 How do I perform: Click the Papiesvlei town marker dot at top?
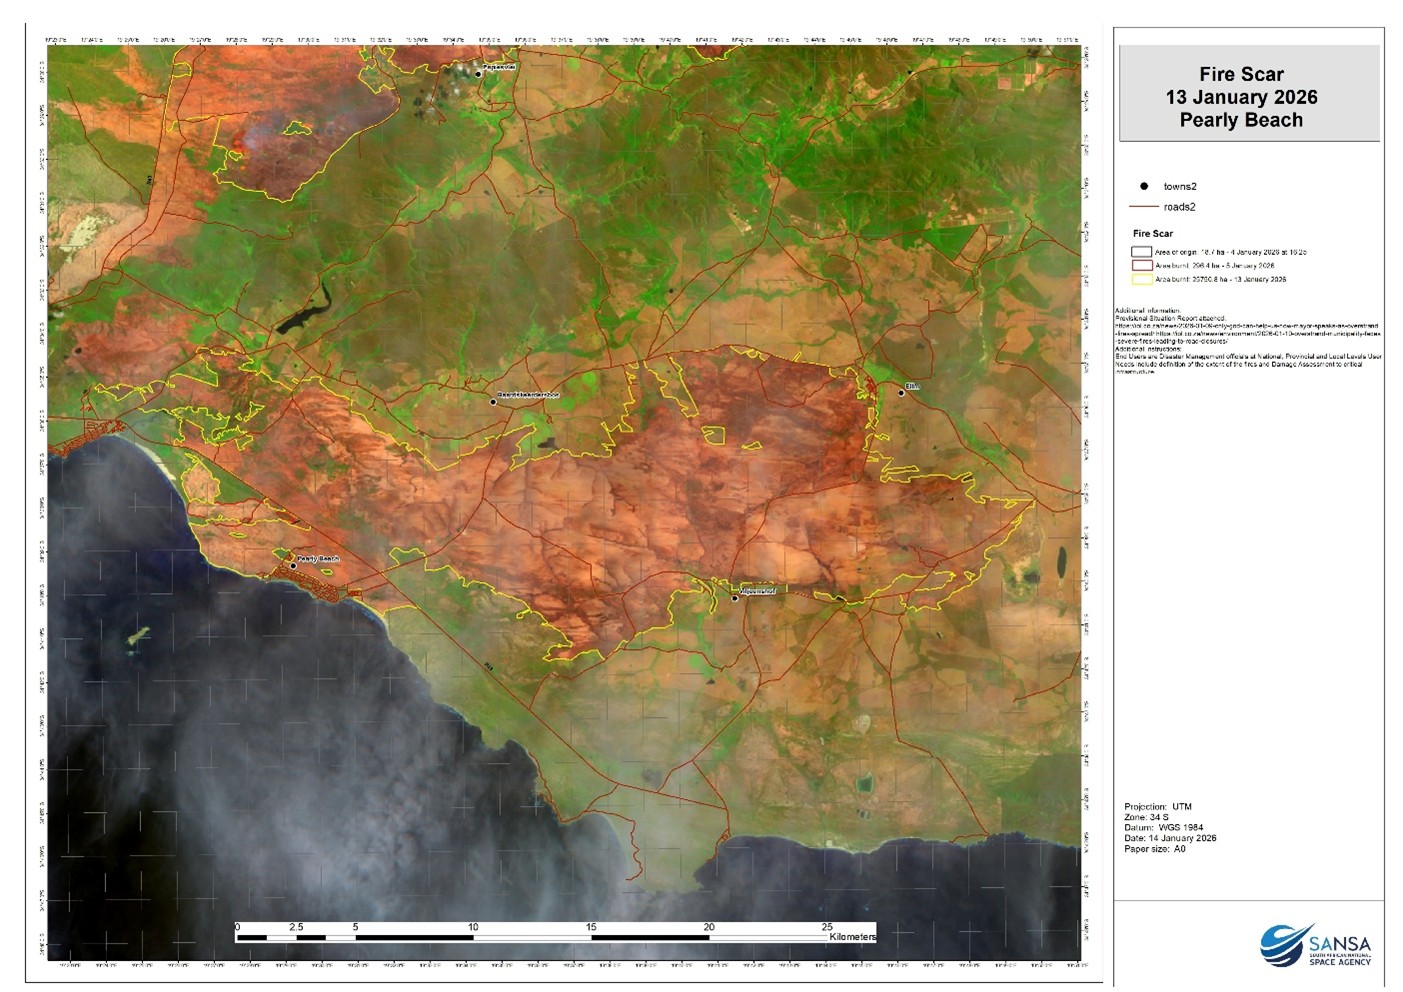click(x=478, y=74)
